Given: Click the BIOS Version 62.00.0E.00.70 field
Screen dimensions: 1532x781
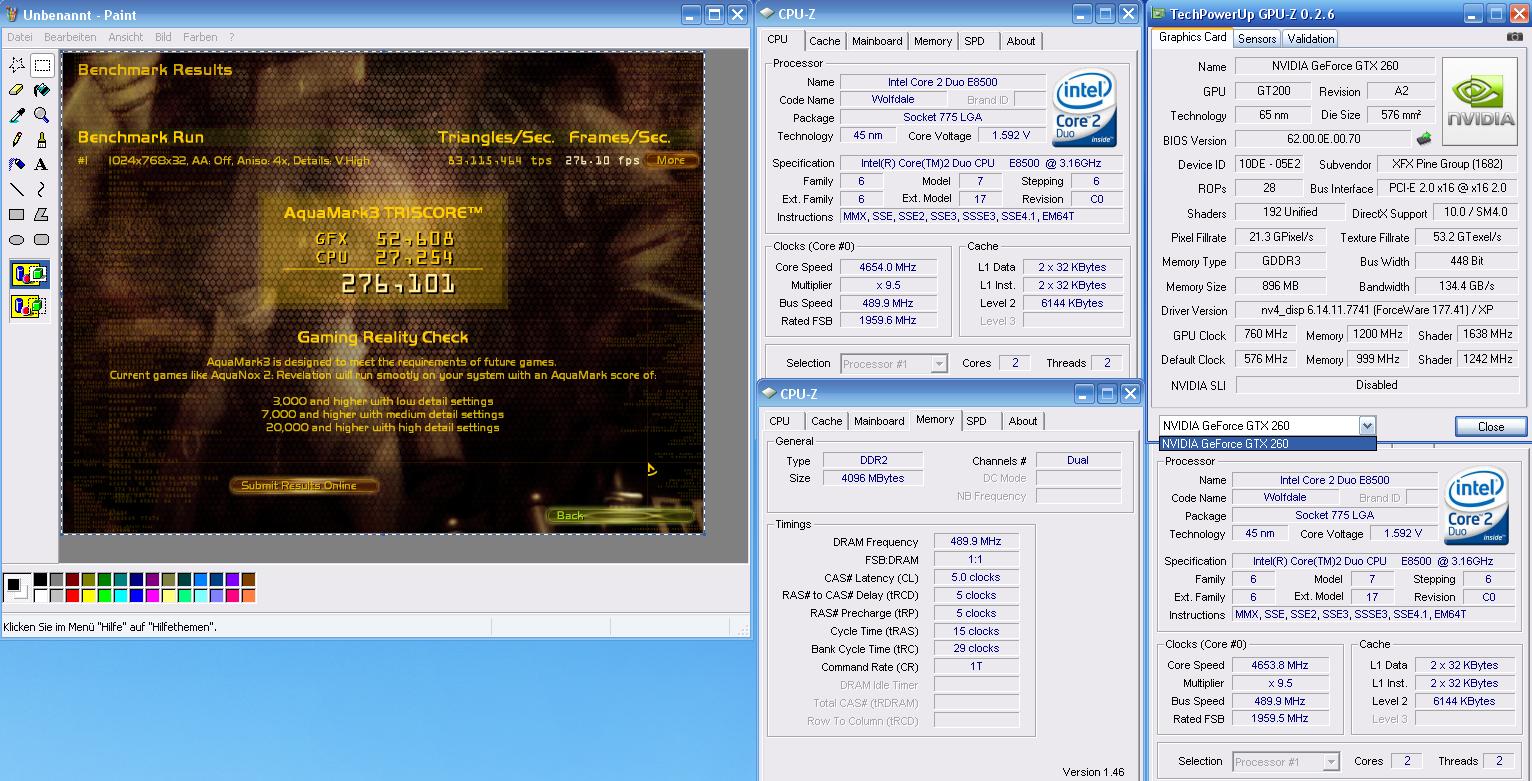Looking at the screenshot, I should pyautogui.click(x=1322, y=140).
